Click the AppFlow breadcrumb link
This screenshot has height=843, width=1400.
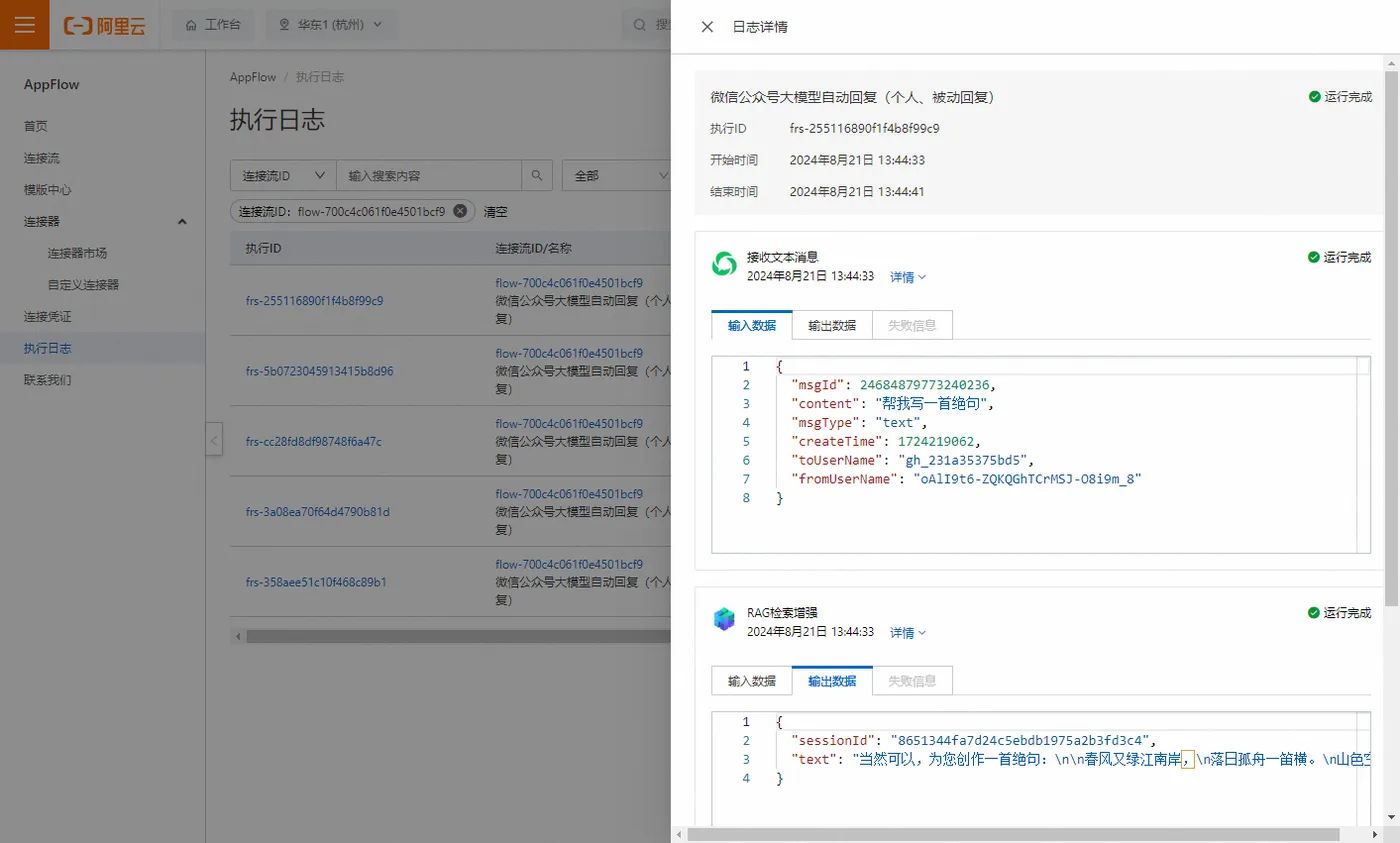point(253,77)
